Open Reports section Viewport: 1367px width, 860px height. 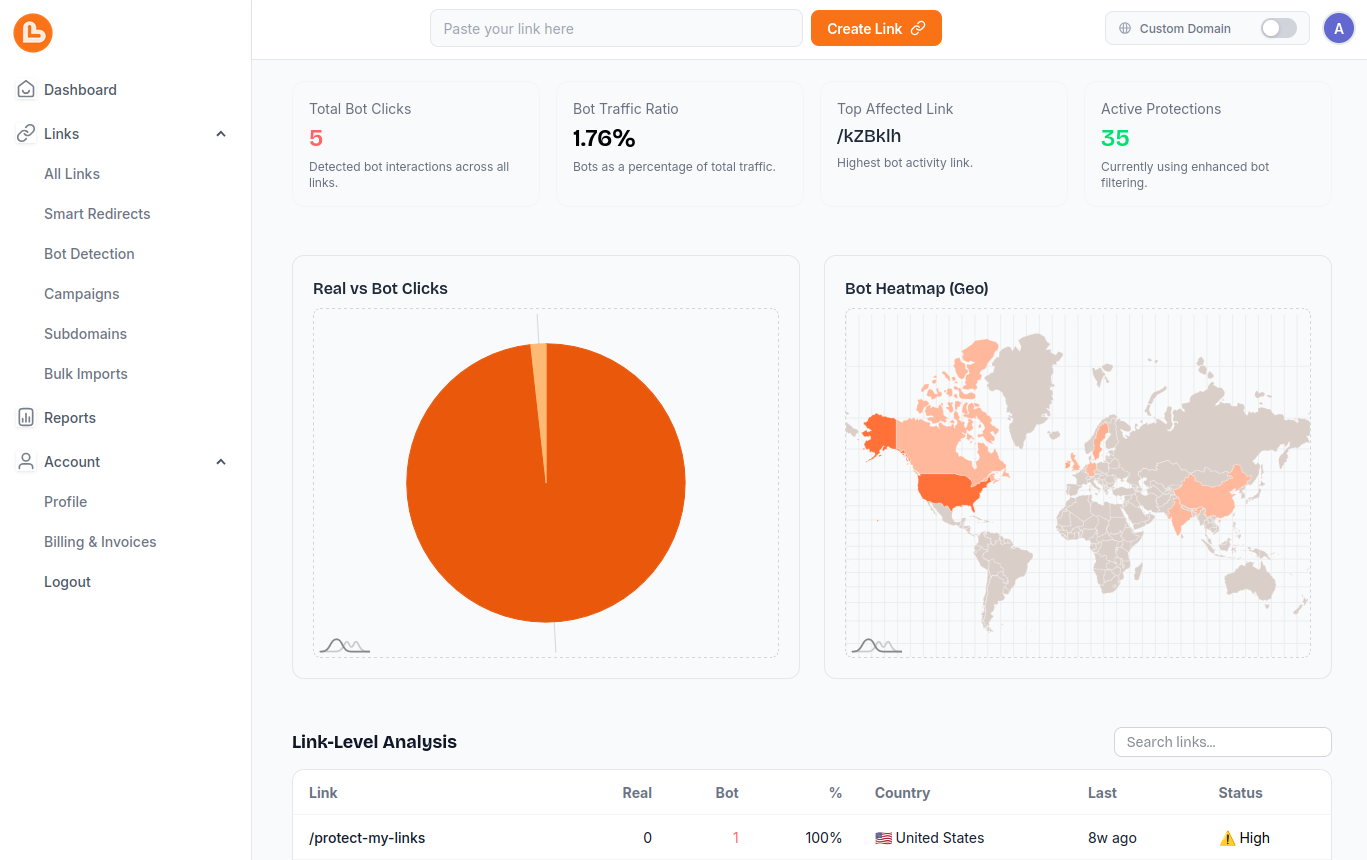pyautogui.click(x=70, y=418)
